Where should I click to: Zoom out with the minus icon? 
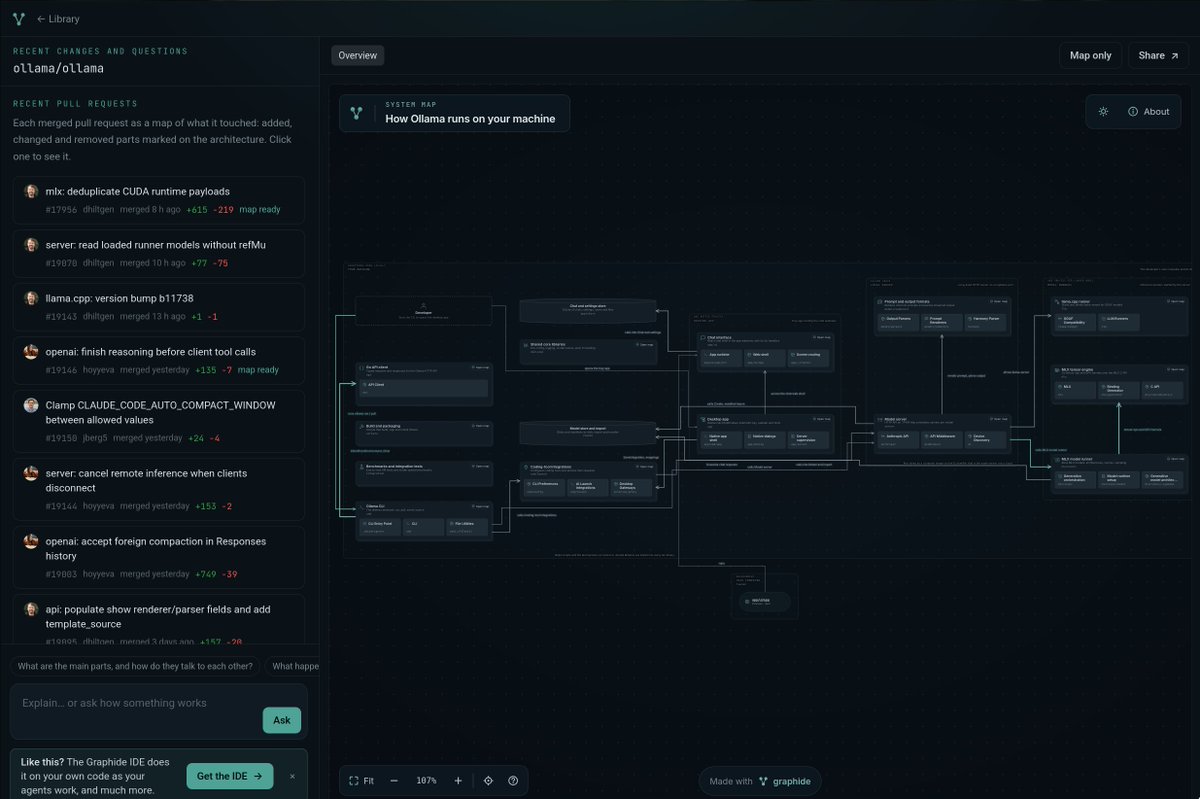coord(394,780)
